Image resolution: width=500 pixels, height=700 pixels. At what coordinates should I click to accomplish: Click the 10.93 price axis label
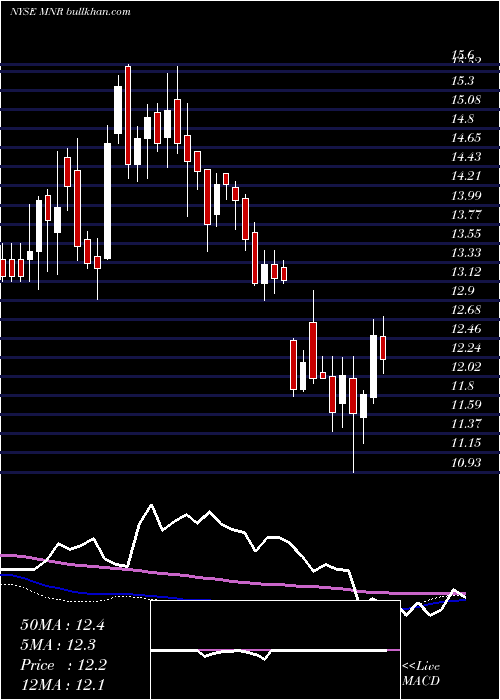pos(466,463)
